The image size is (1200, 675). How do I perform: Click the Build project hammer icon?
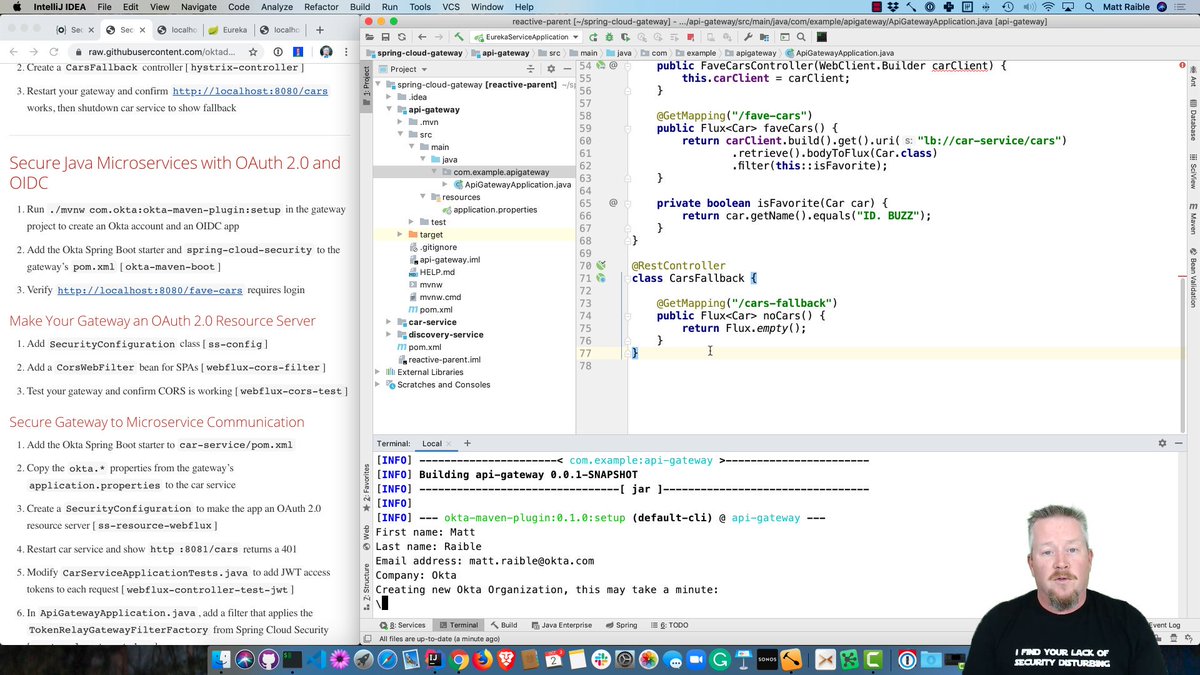click(459, 37)
